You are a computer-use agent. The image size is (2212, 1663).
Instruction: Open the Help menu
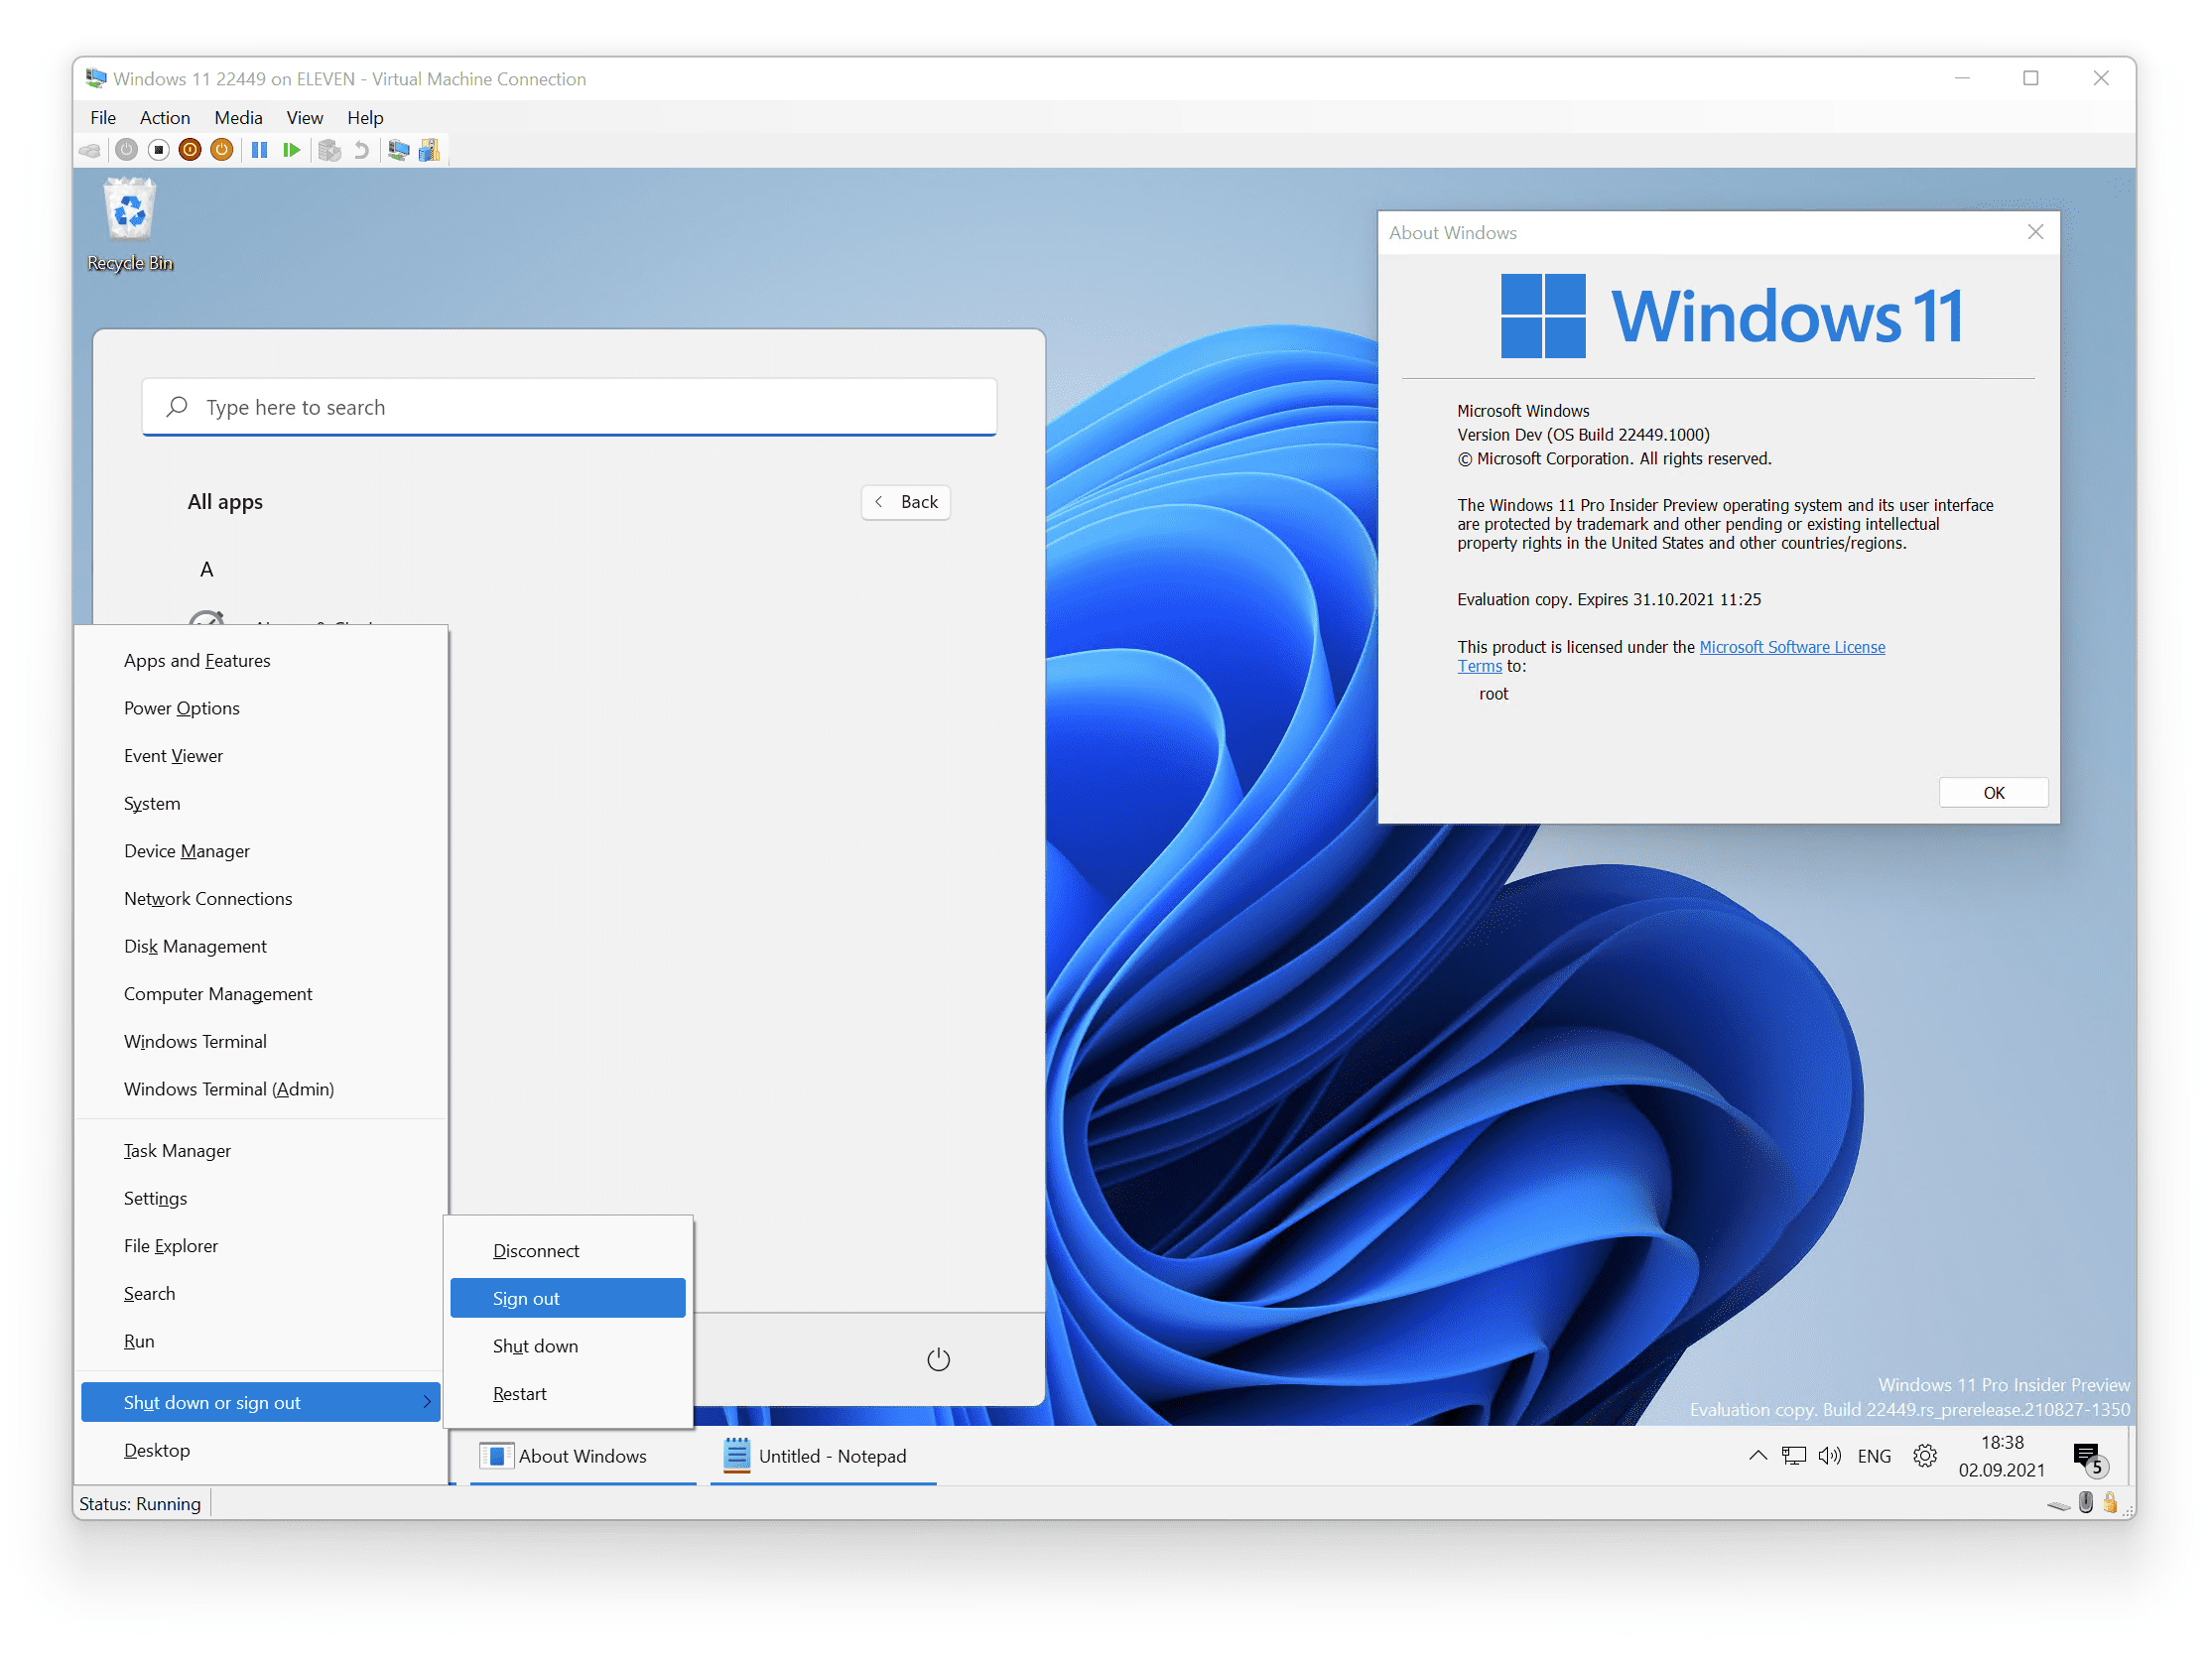pos(365,118)
